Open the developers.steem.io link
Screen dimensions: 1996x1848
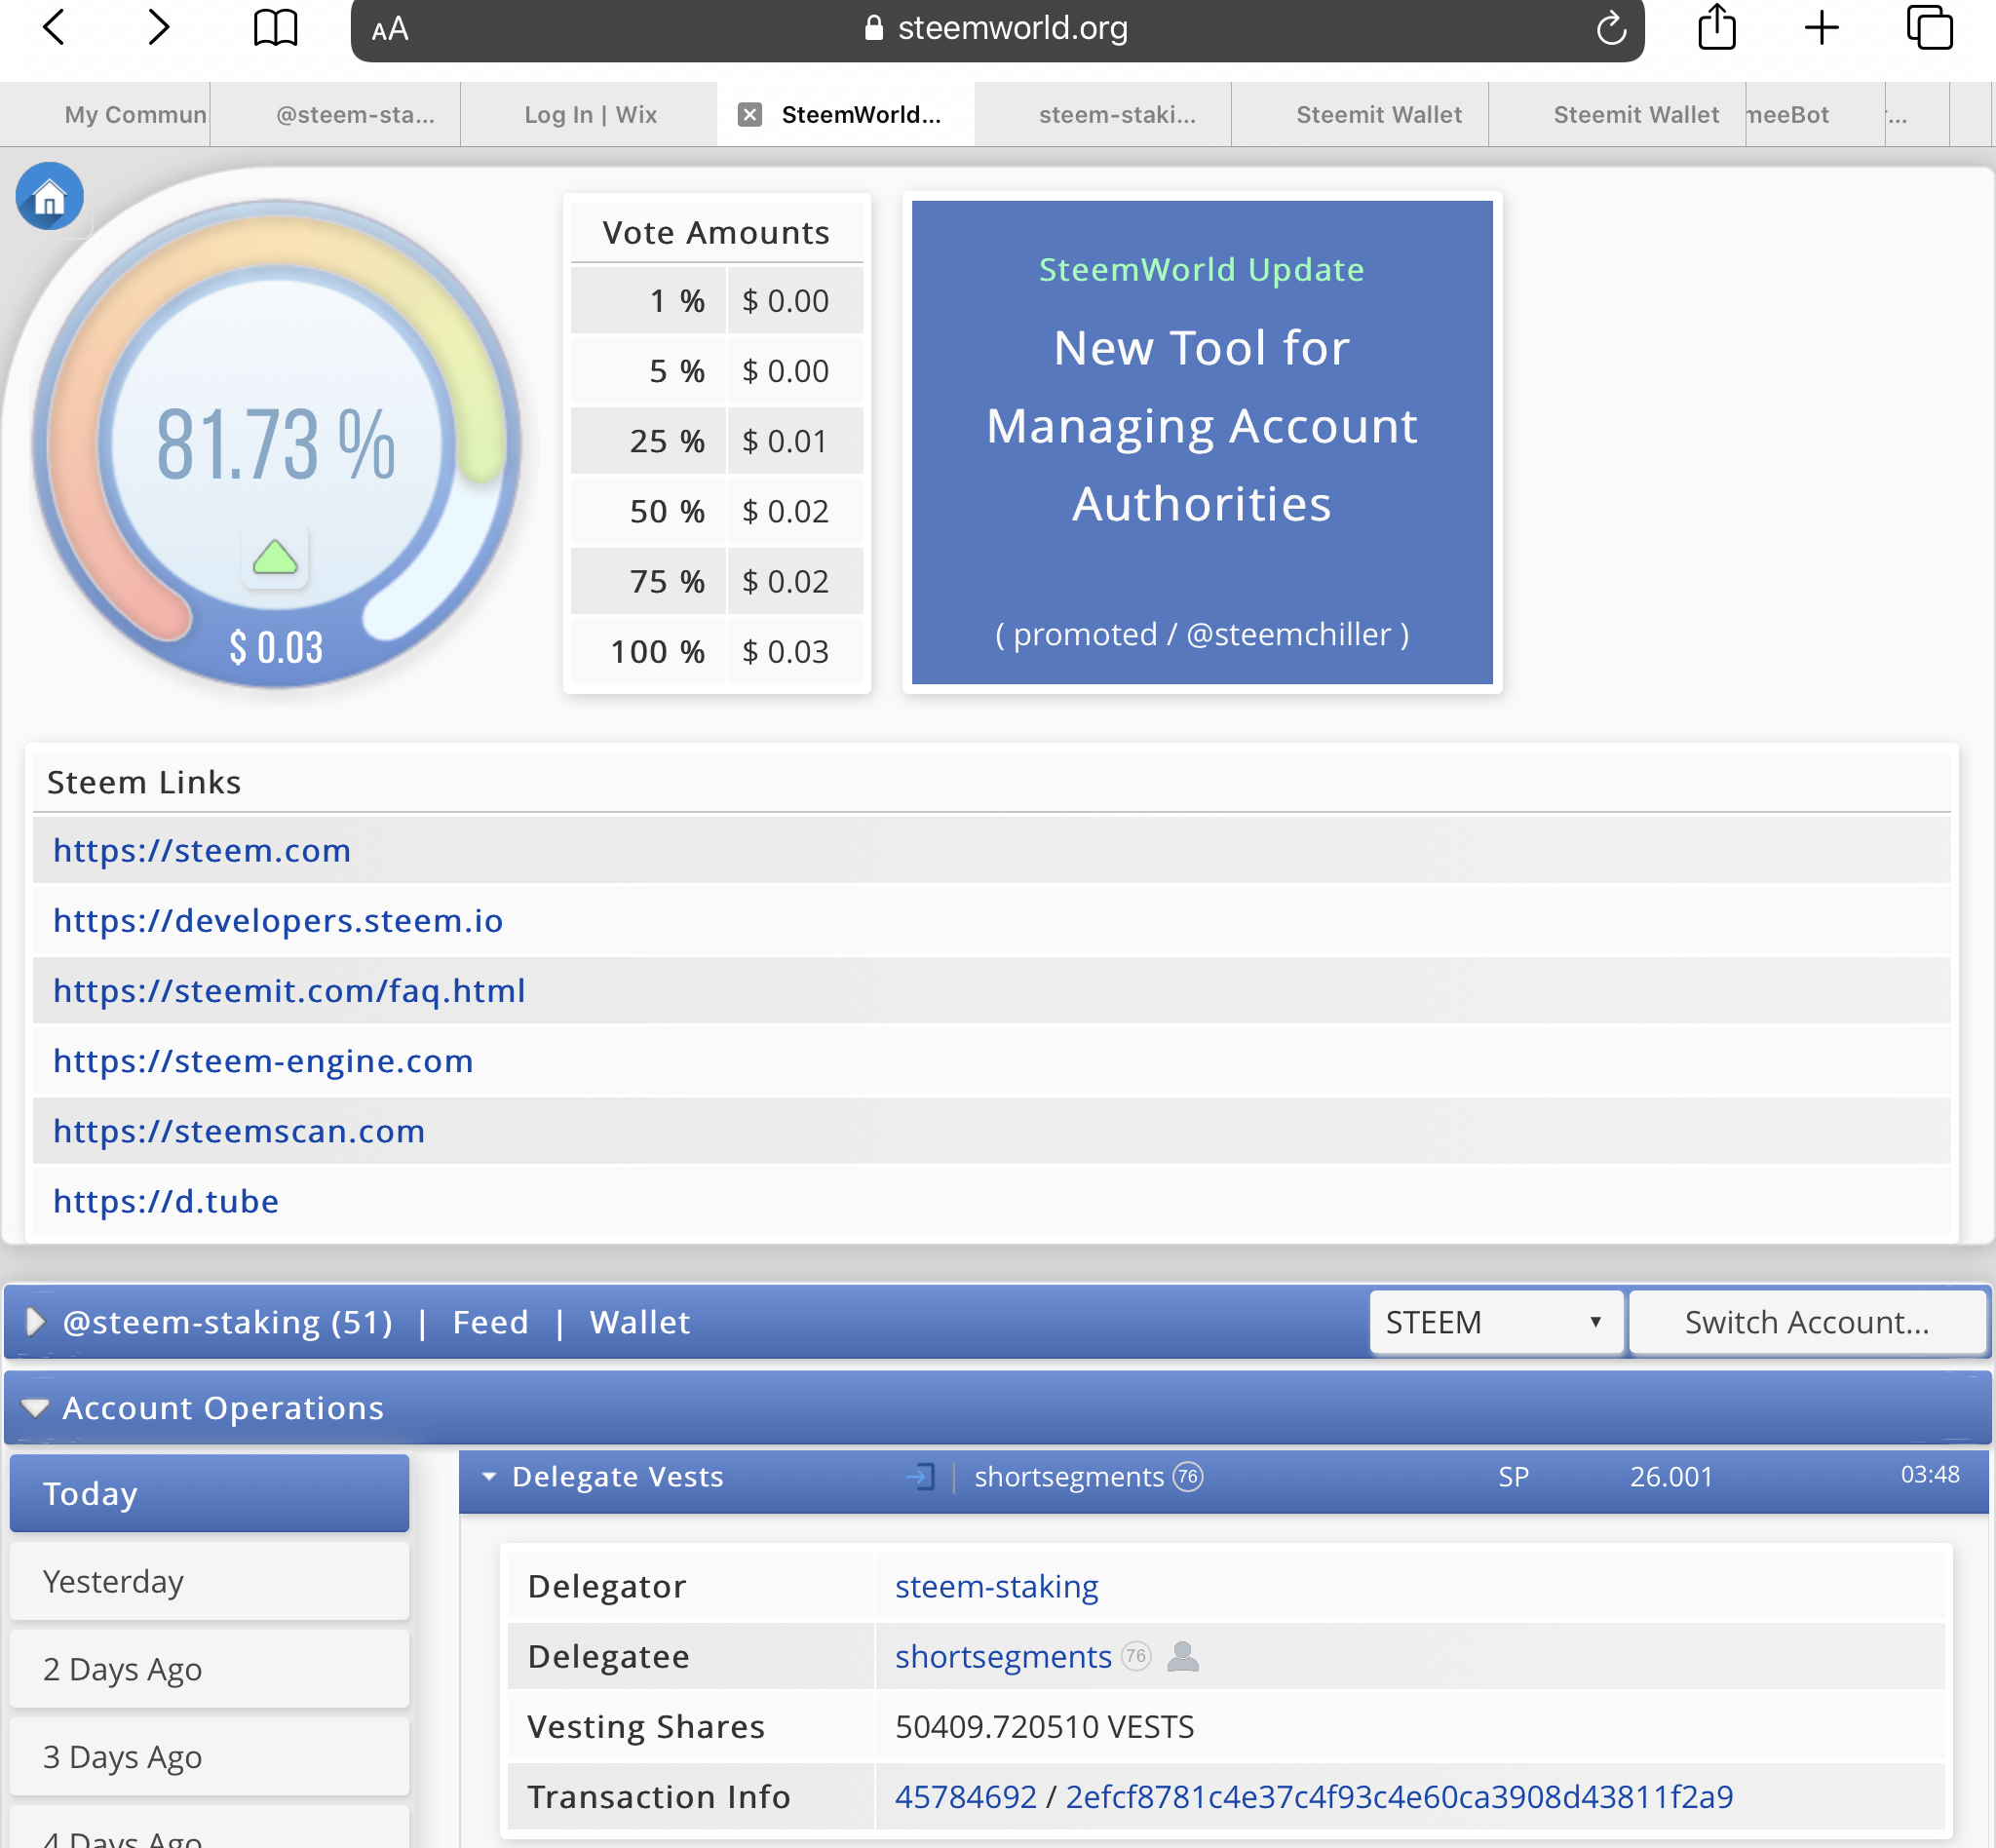[x=278, y=920]
